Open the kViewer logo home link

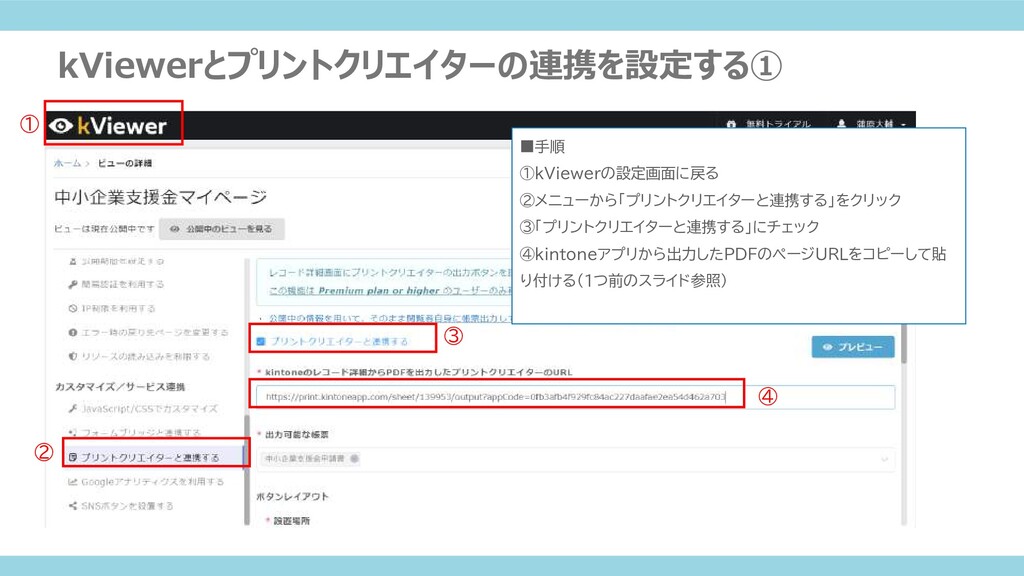[108, 125]
